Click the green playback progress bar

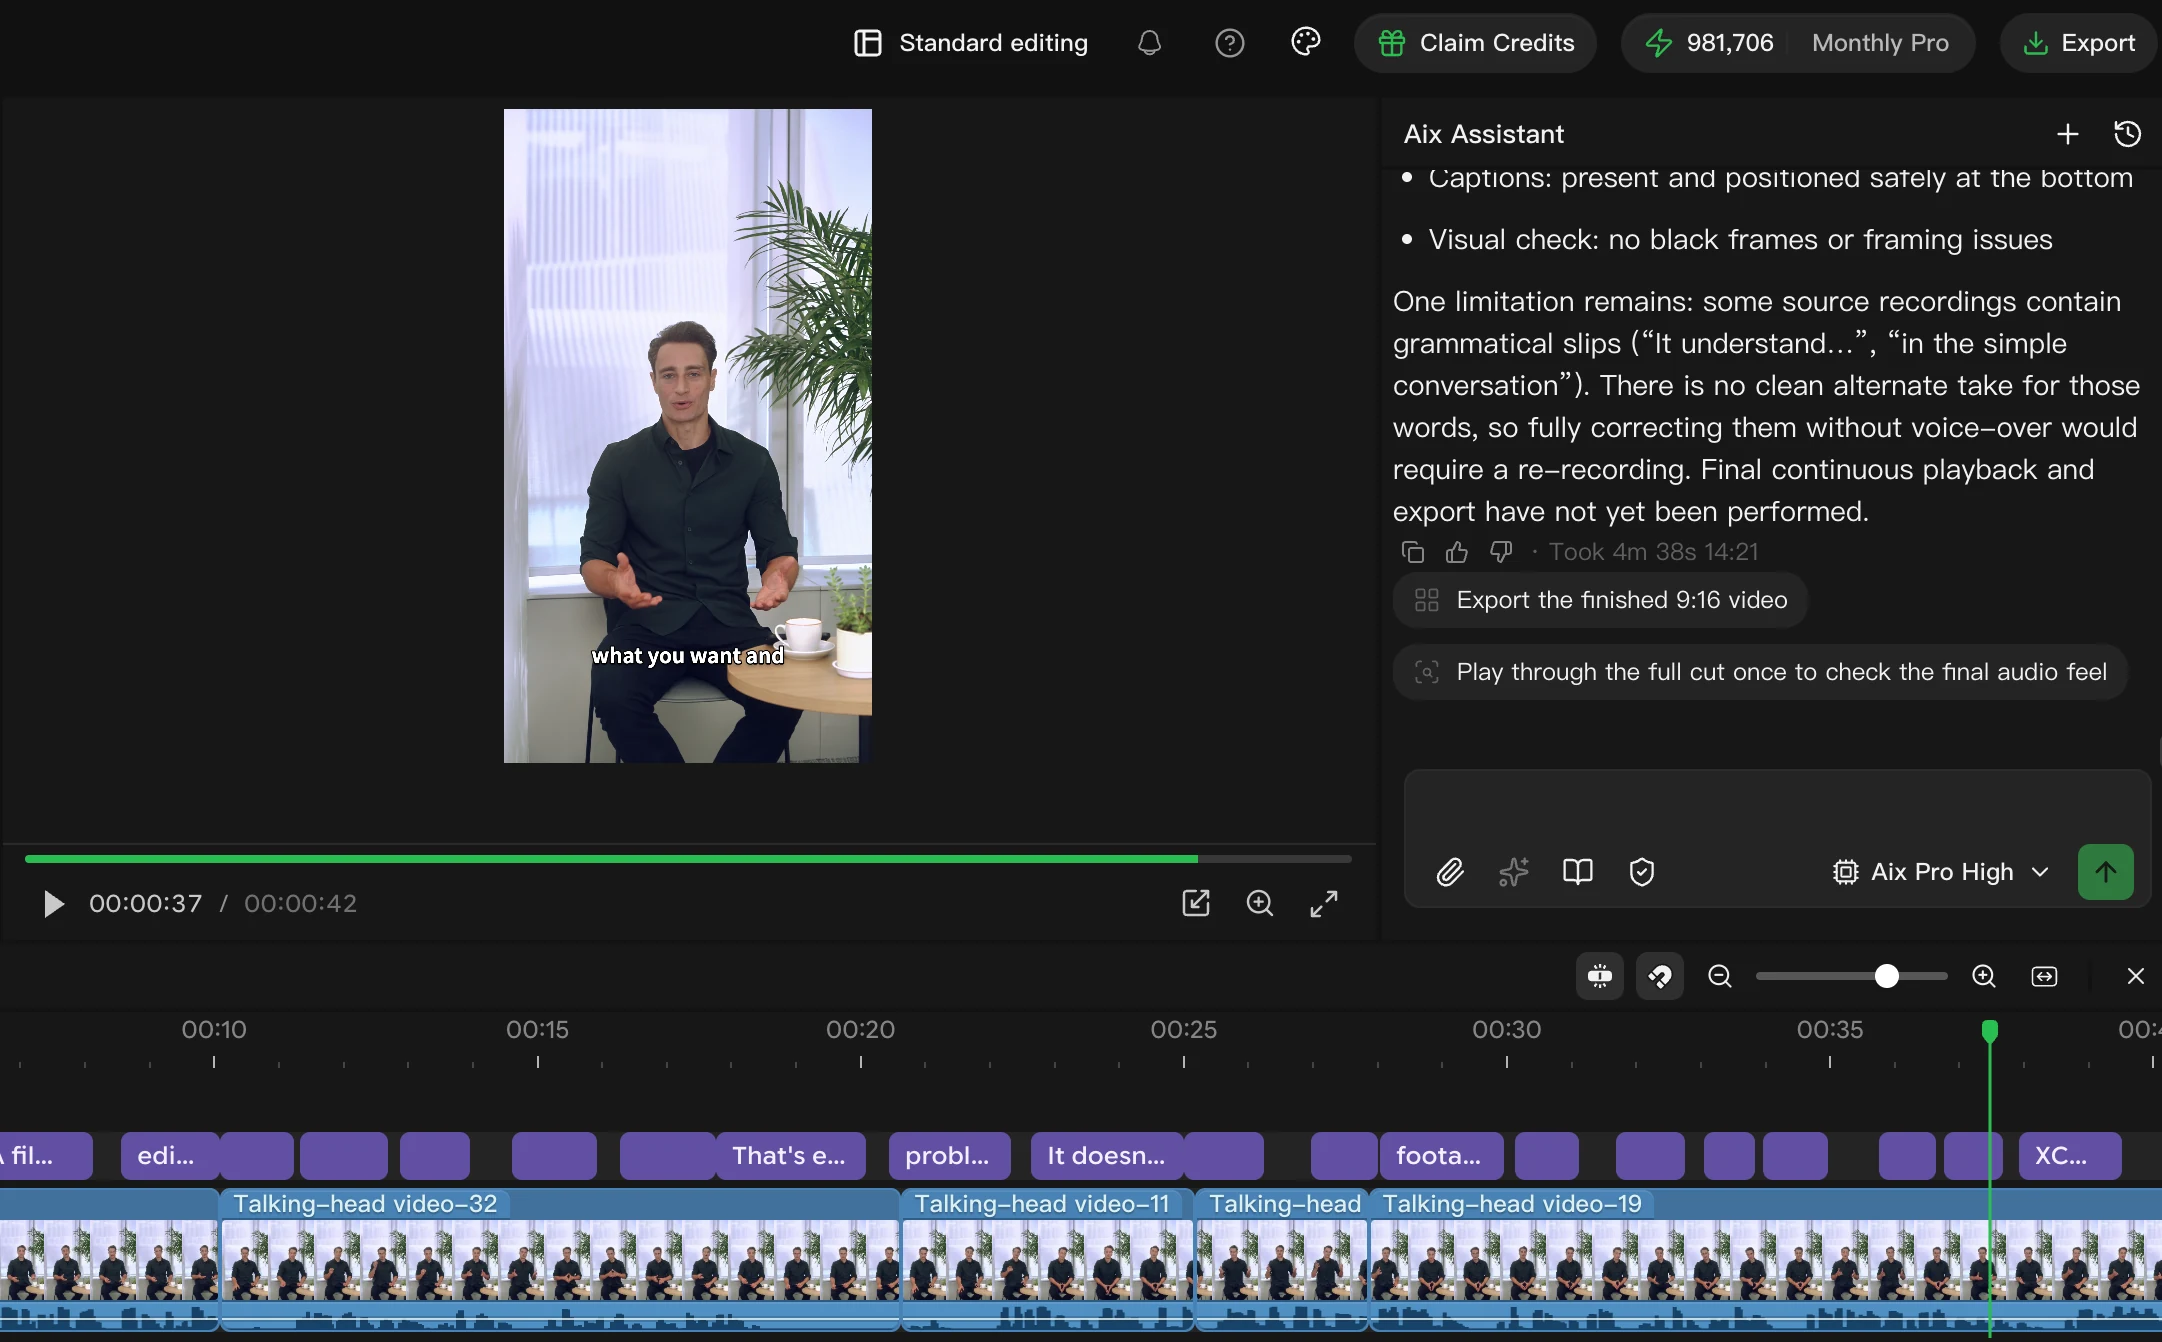pyautogui.click(x=688, y=858)
